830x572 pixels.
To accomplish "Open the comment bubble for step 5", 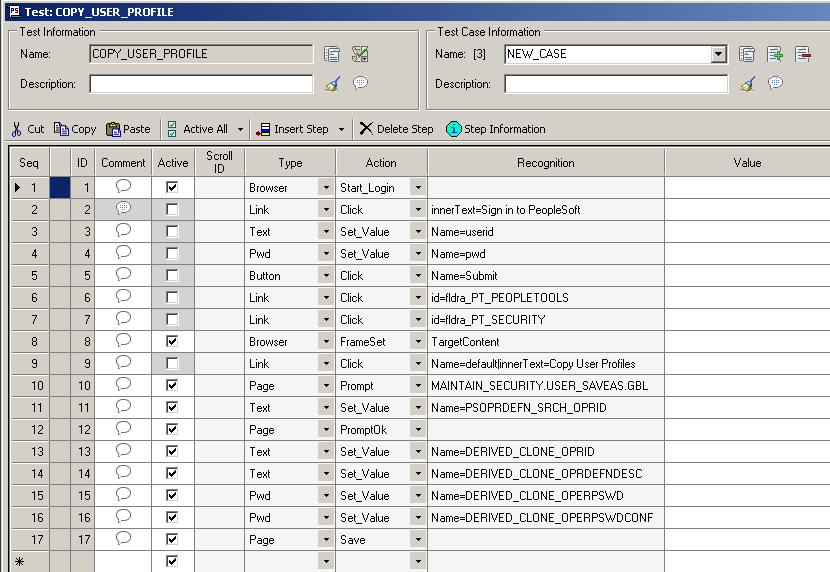I will (x=123, y=274).
